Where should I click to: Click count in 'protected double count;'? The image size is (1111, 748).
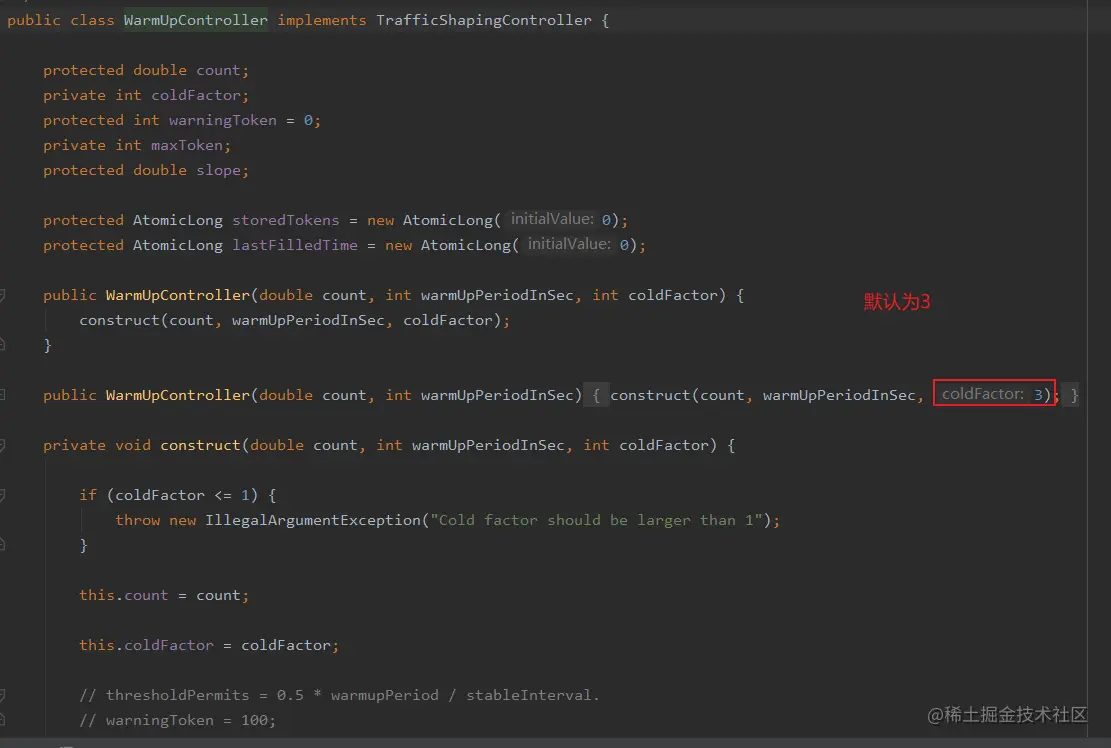point(219,70)
